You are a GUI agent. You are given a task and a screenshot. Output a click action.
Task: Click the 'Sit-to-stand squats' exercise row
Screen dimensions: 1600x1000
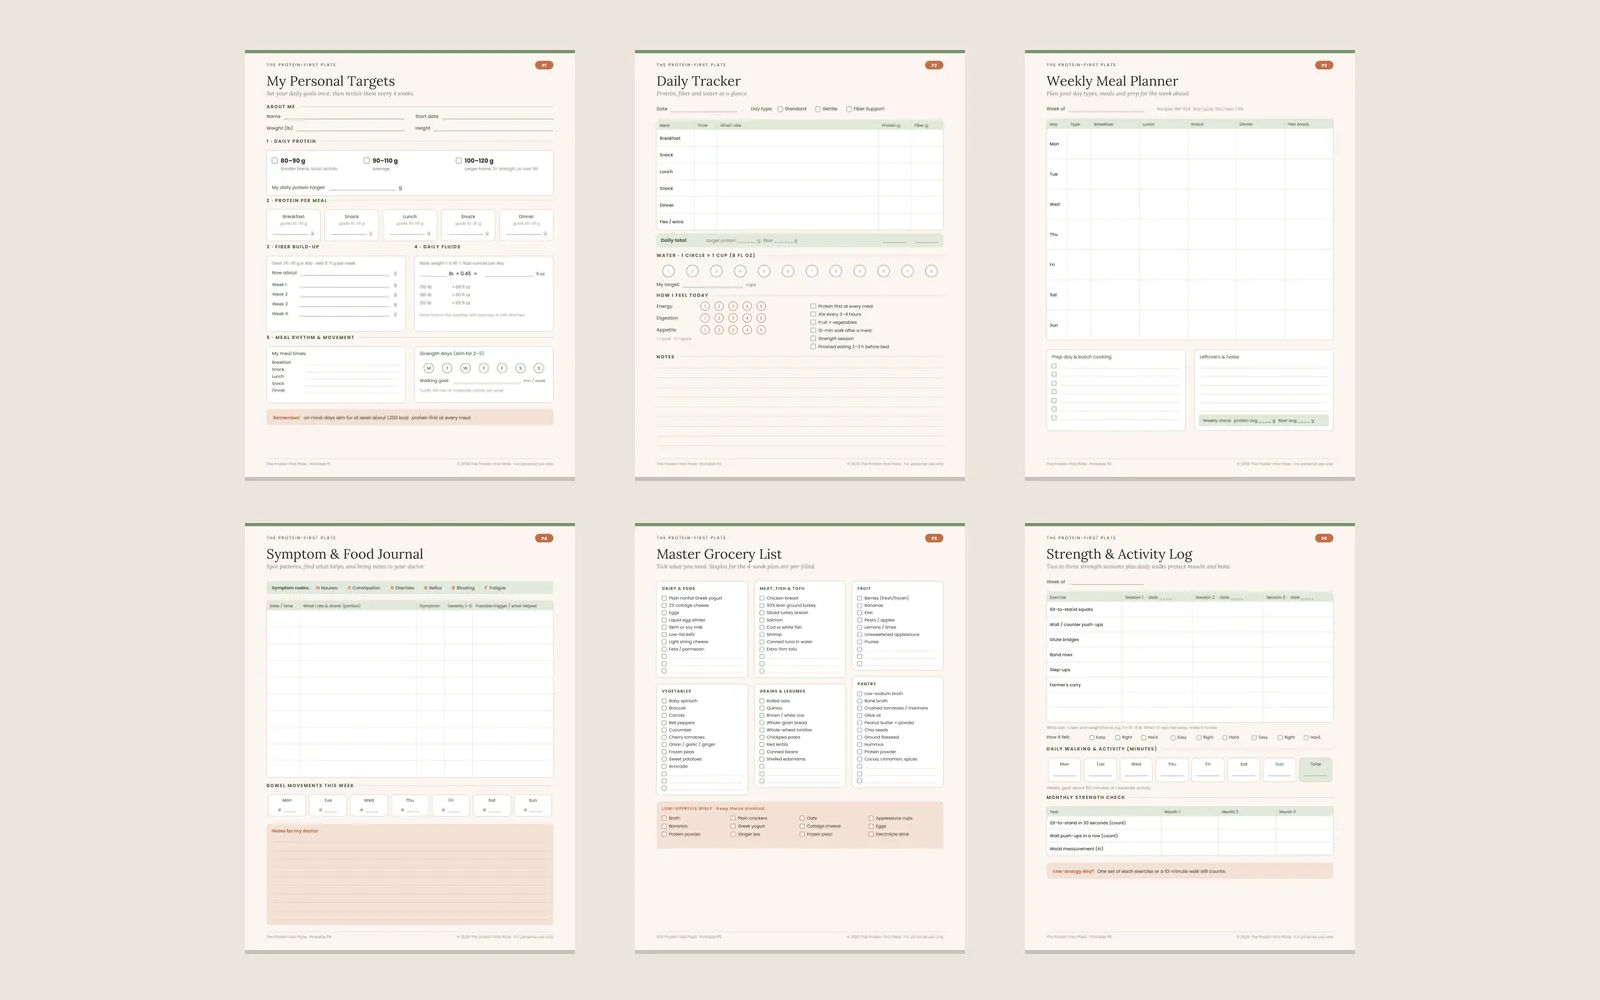pos(1190,609)
